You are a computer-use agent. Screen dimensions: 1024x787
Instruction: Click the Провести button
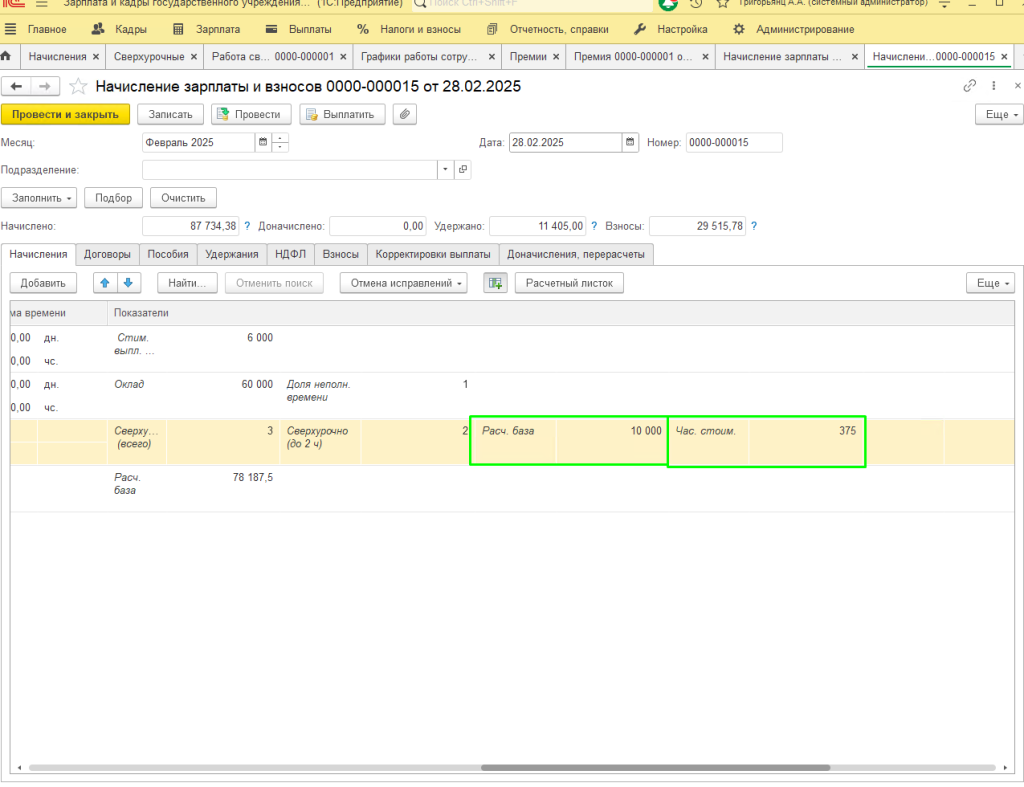(251, 114)
